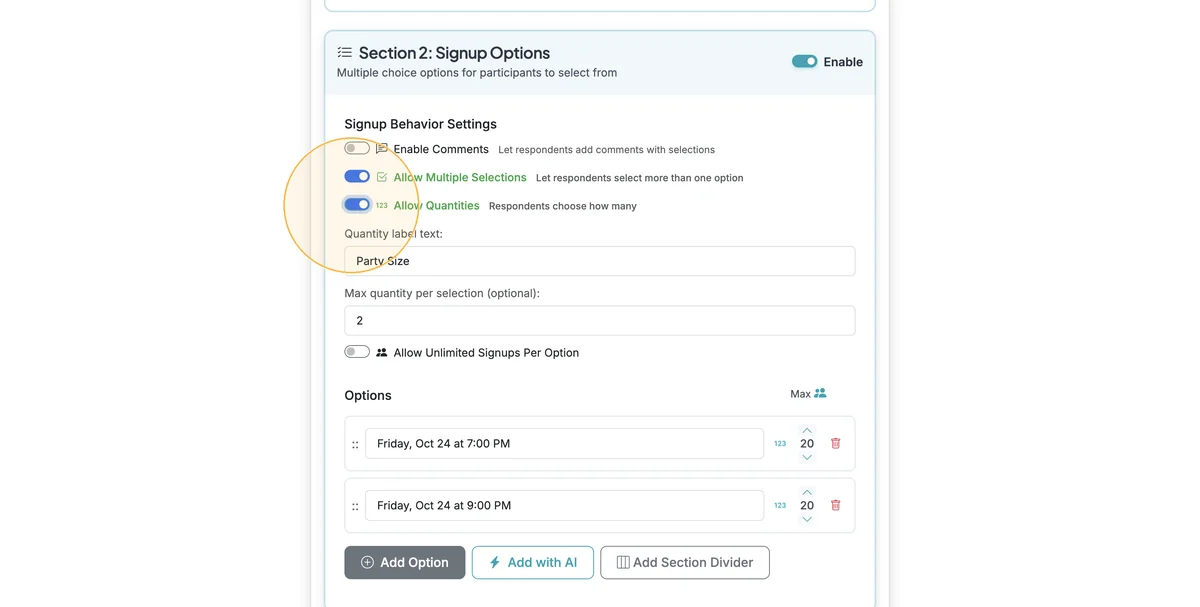The image size is (1200, 607).
Task: Toggle Allow Unlimited Signups Per Option
Action: [357, 351]
